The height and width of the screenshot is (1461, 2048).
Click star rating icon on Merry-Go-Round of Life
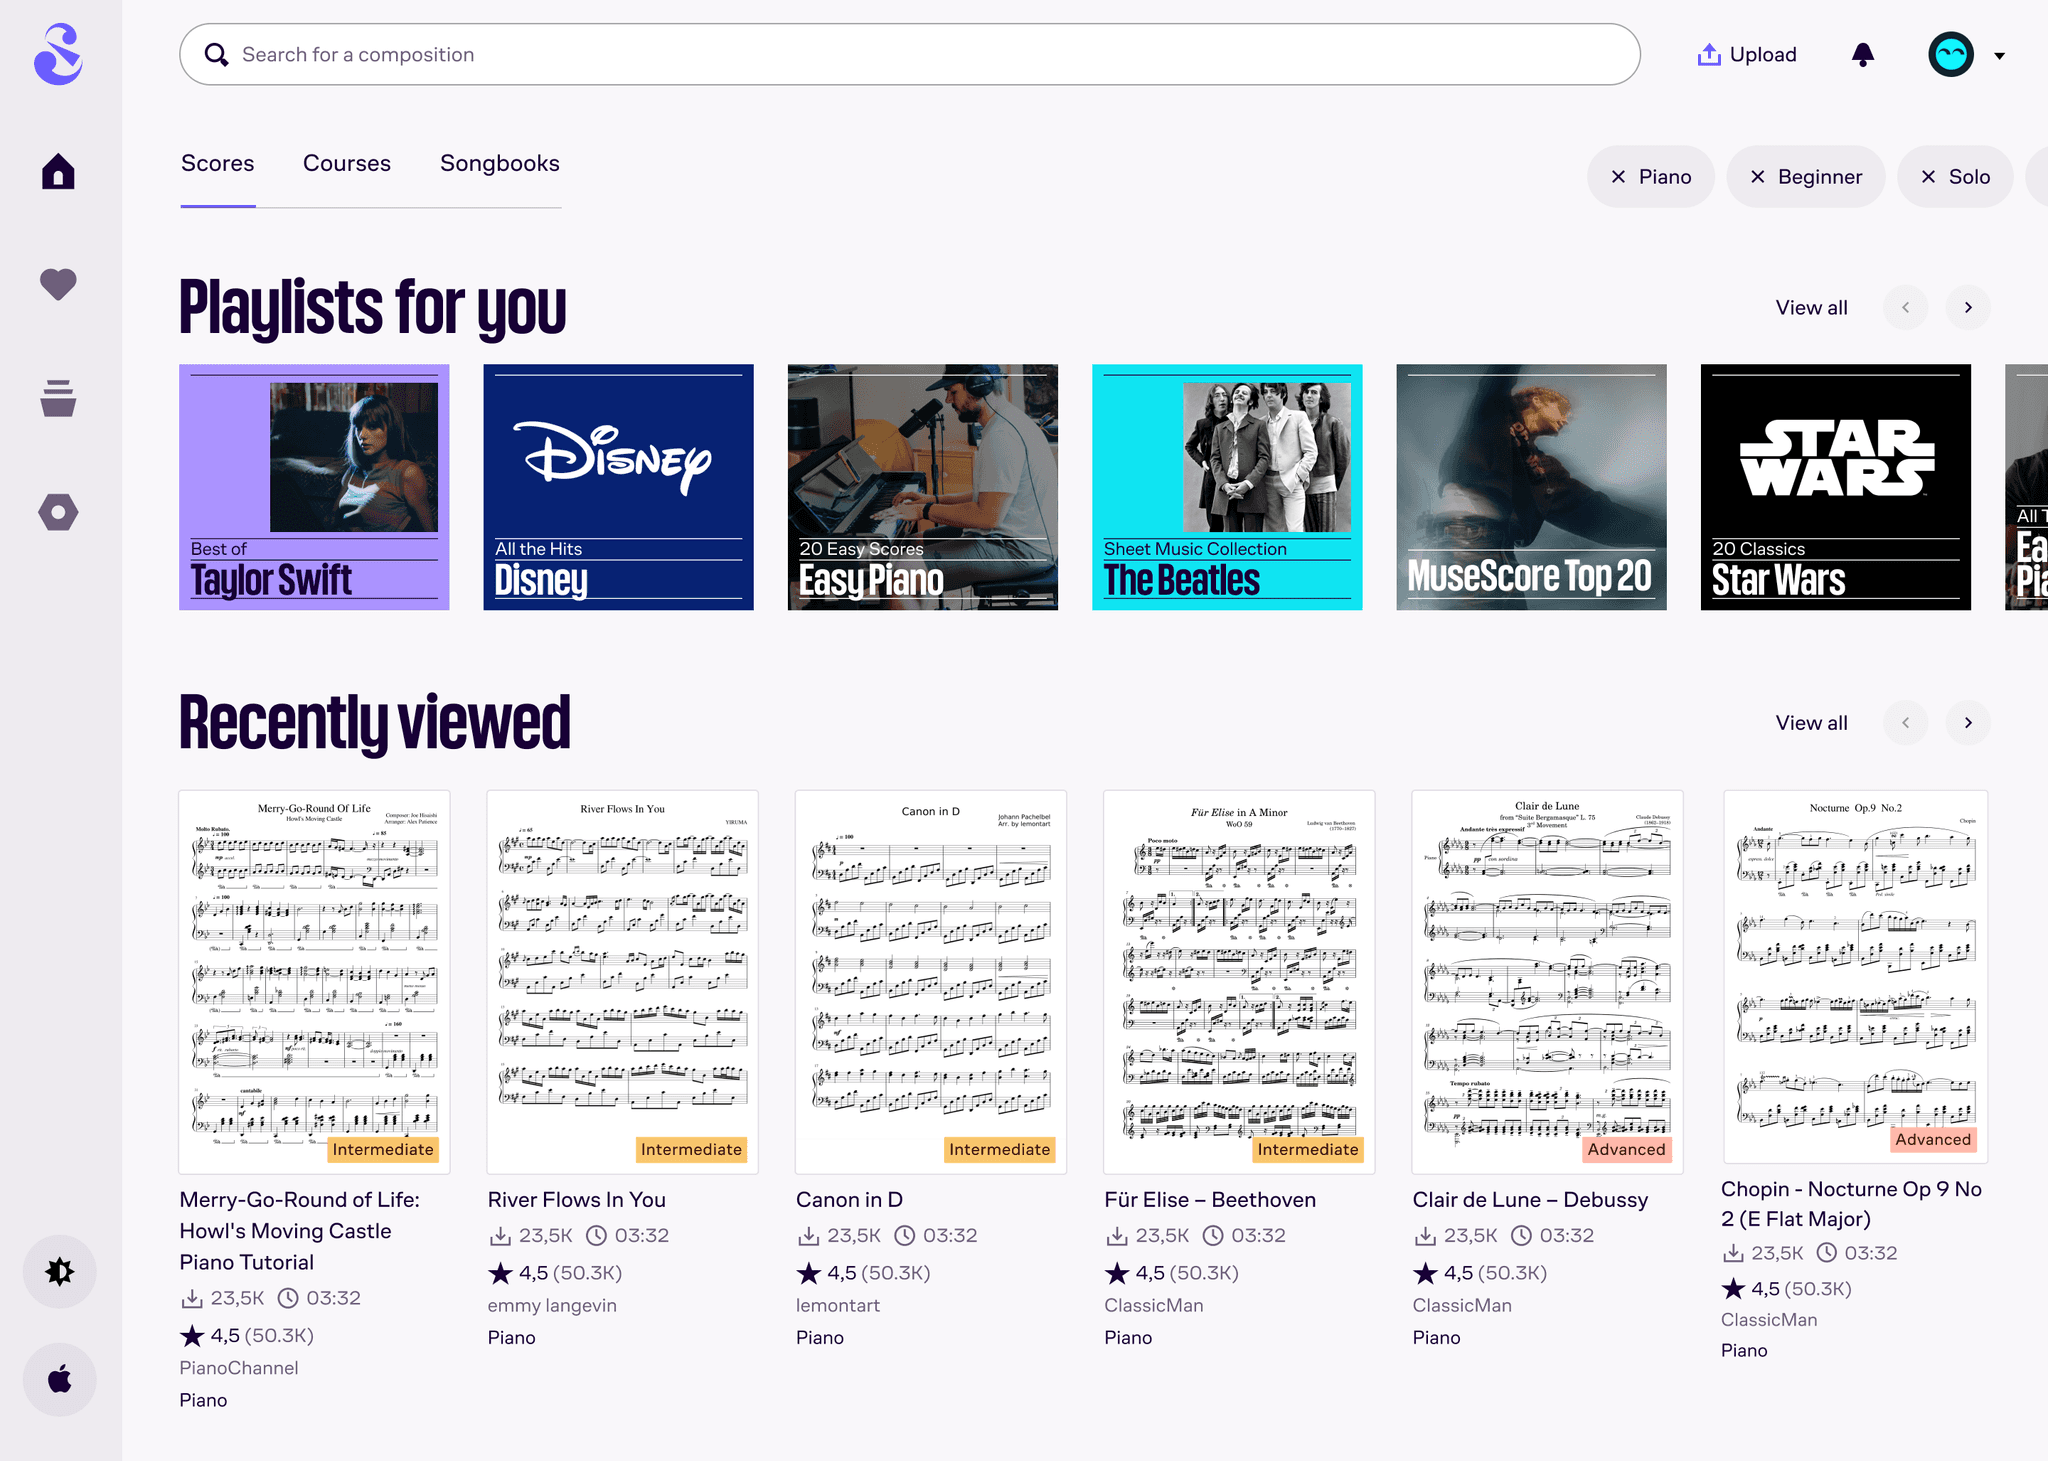pyautogui.click(x=192, y=1335)
